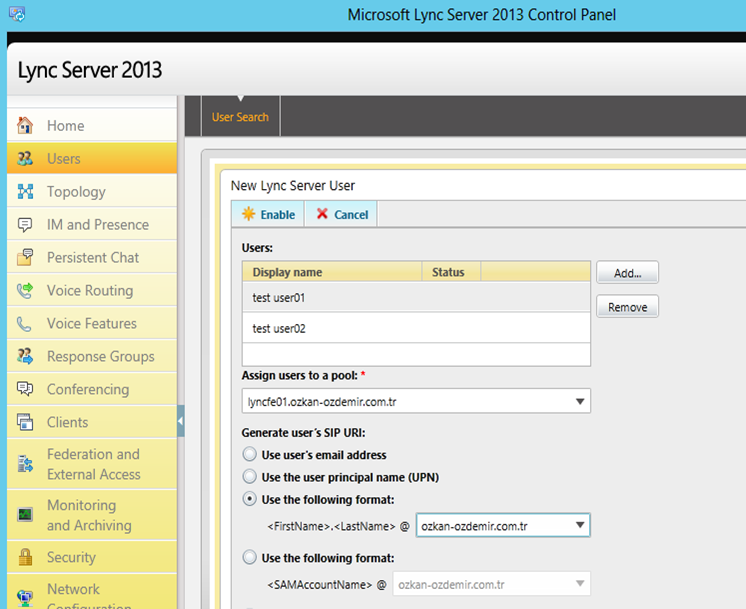Open Monitoring and Archiving section
The width and height of the screenshot is (746, 609).
click(92, 515)
